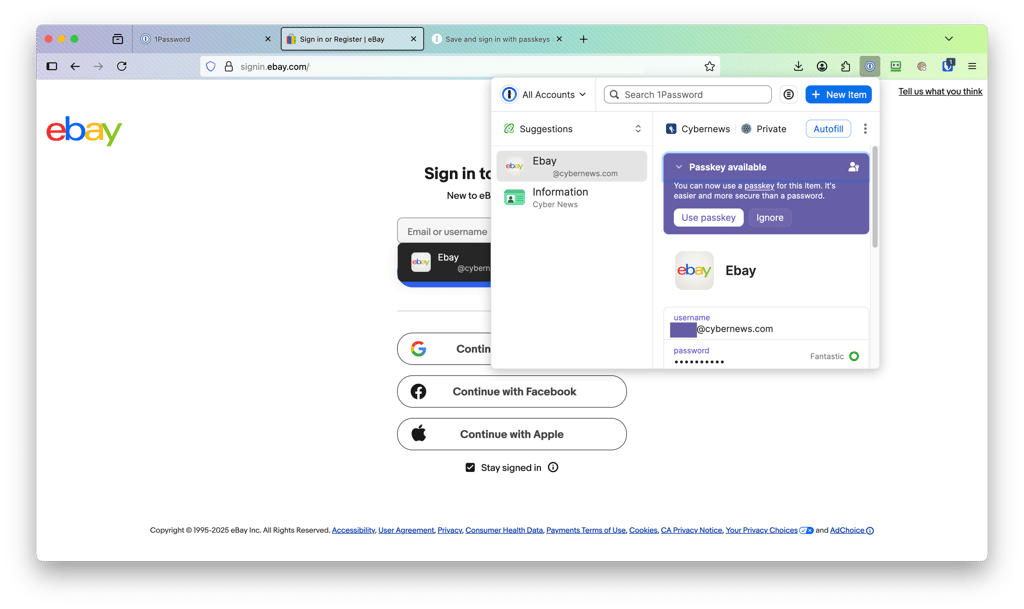Open the three-dot item options menu
This screenshot has height=609, width=1024.
(x=865, y=129)
